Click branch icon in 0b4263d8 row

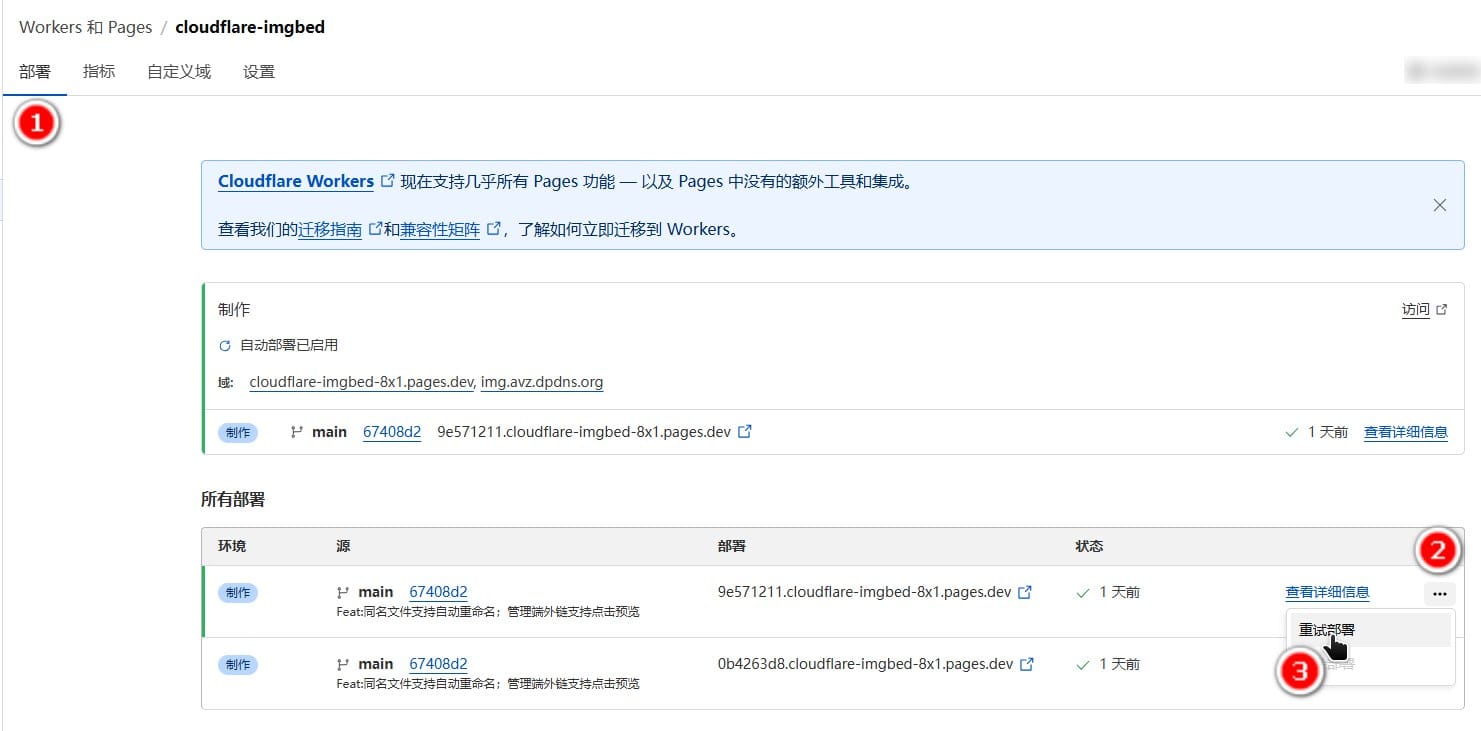(x=343, y=665)
